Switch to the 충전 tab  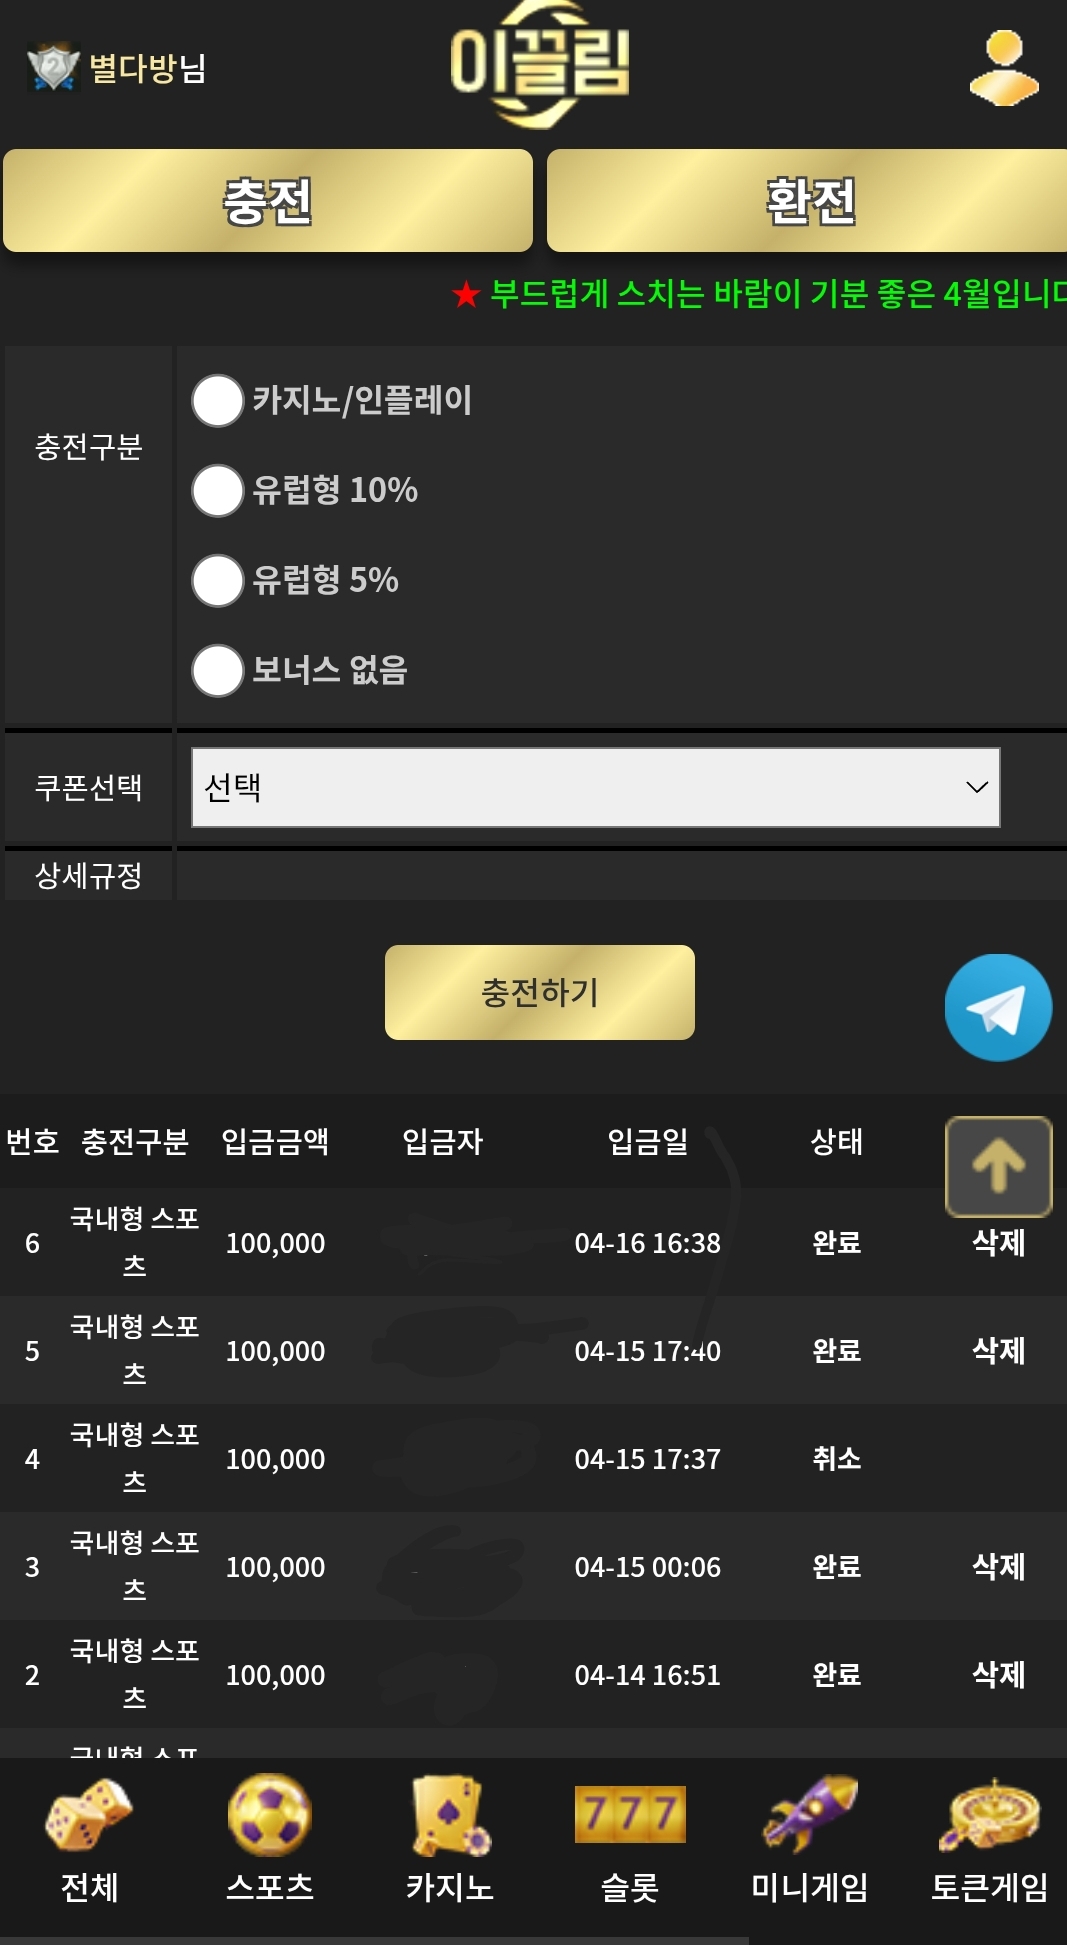point(268,200)
